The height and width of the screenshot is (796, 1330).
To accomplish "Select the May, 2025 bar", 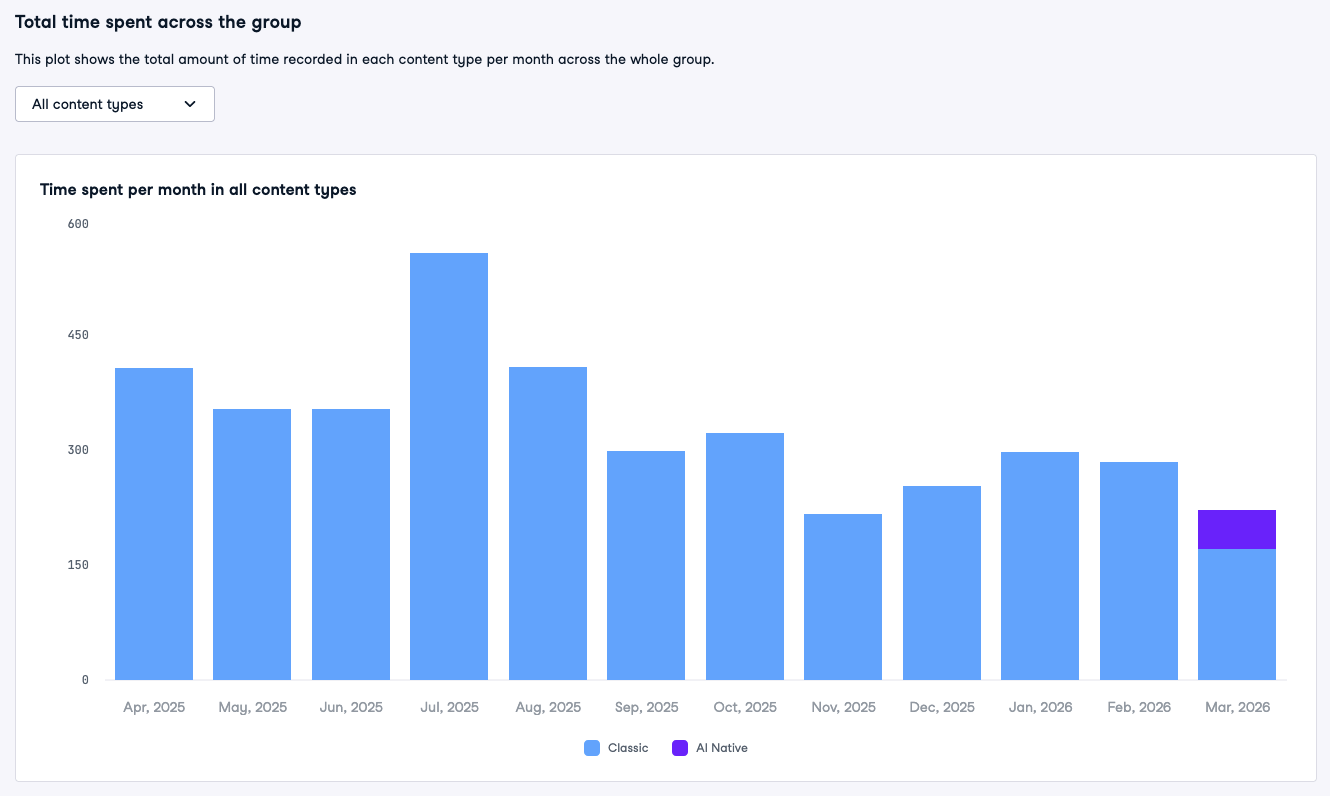I will (252, 544).
